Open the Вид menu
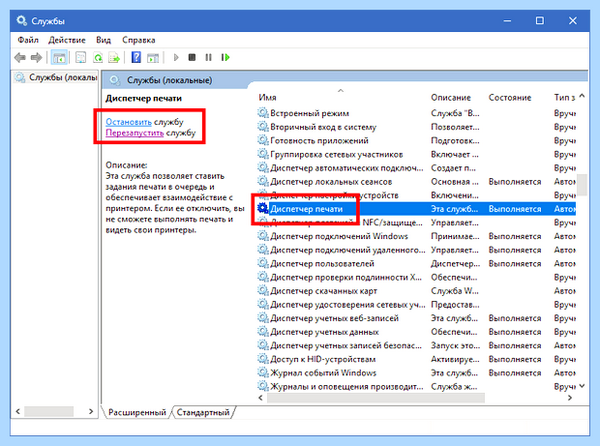This screenshot has width=600, height=446. pos(103,40)
